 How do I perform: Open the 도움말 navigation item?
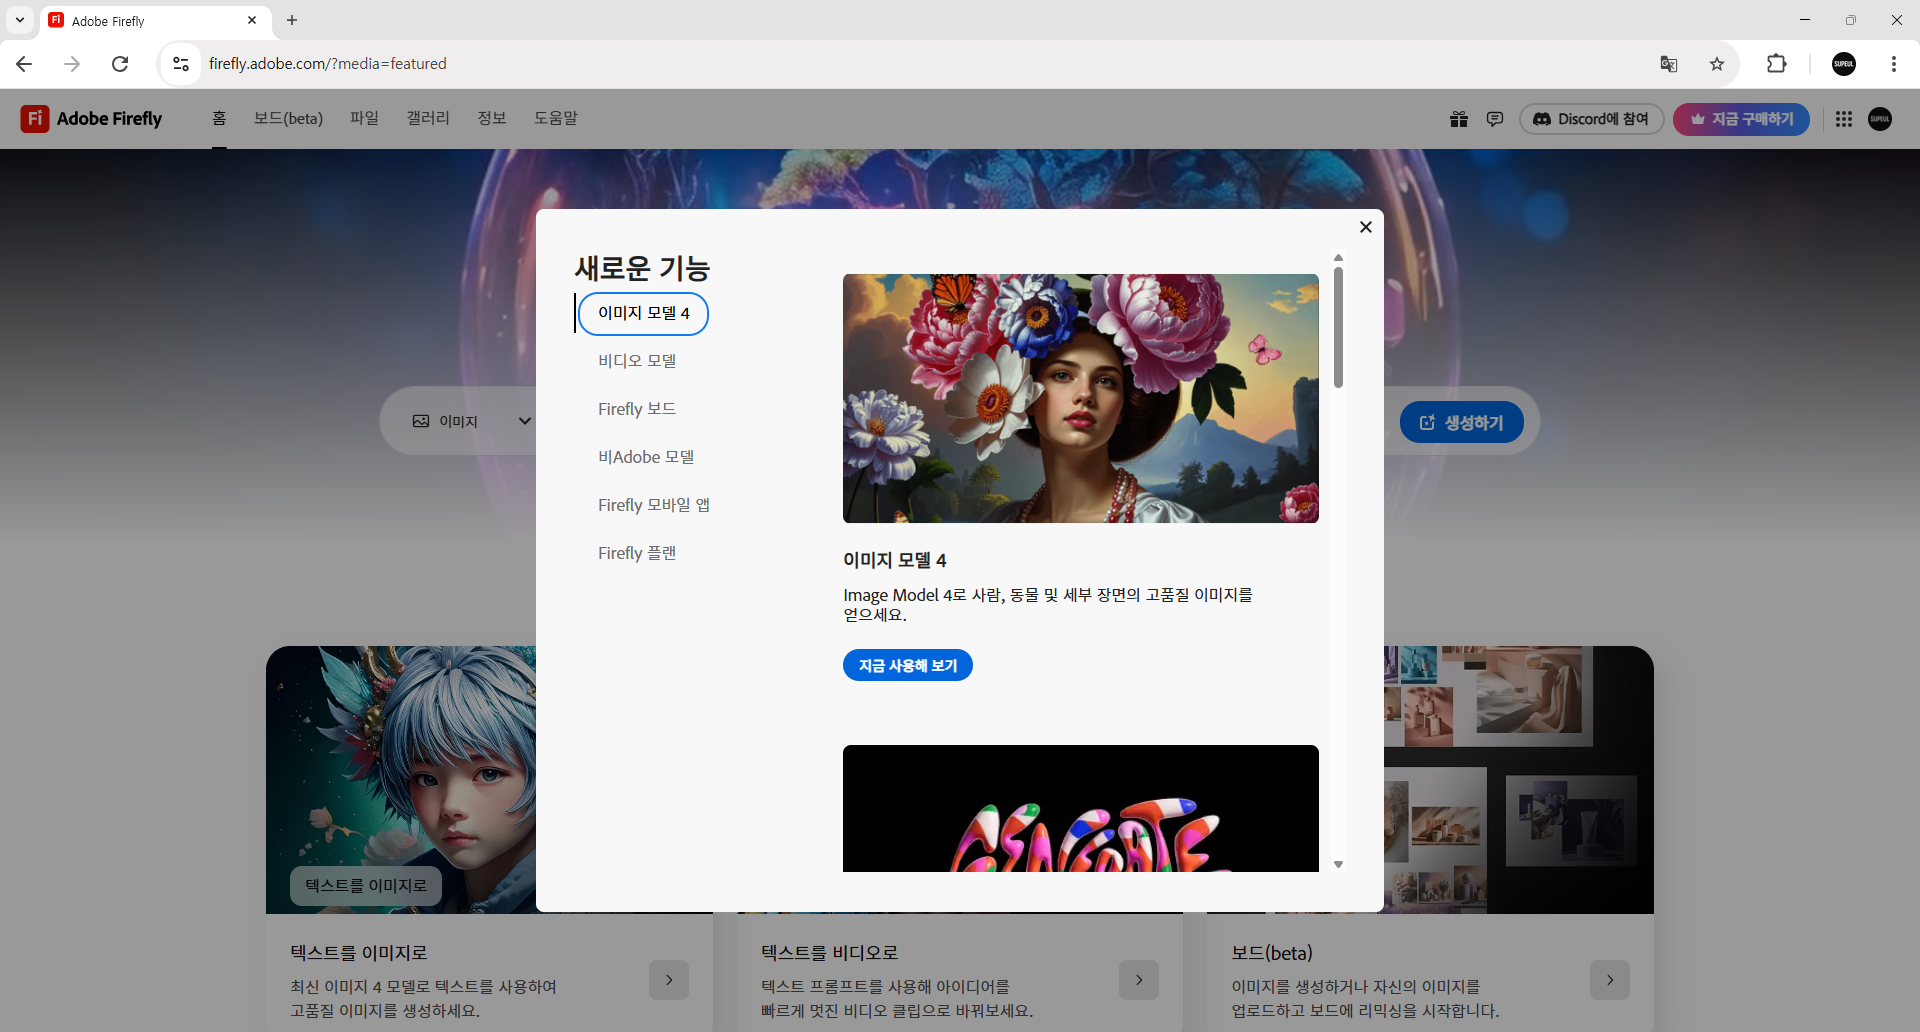[x=555, y=118]
